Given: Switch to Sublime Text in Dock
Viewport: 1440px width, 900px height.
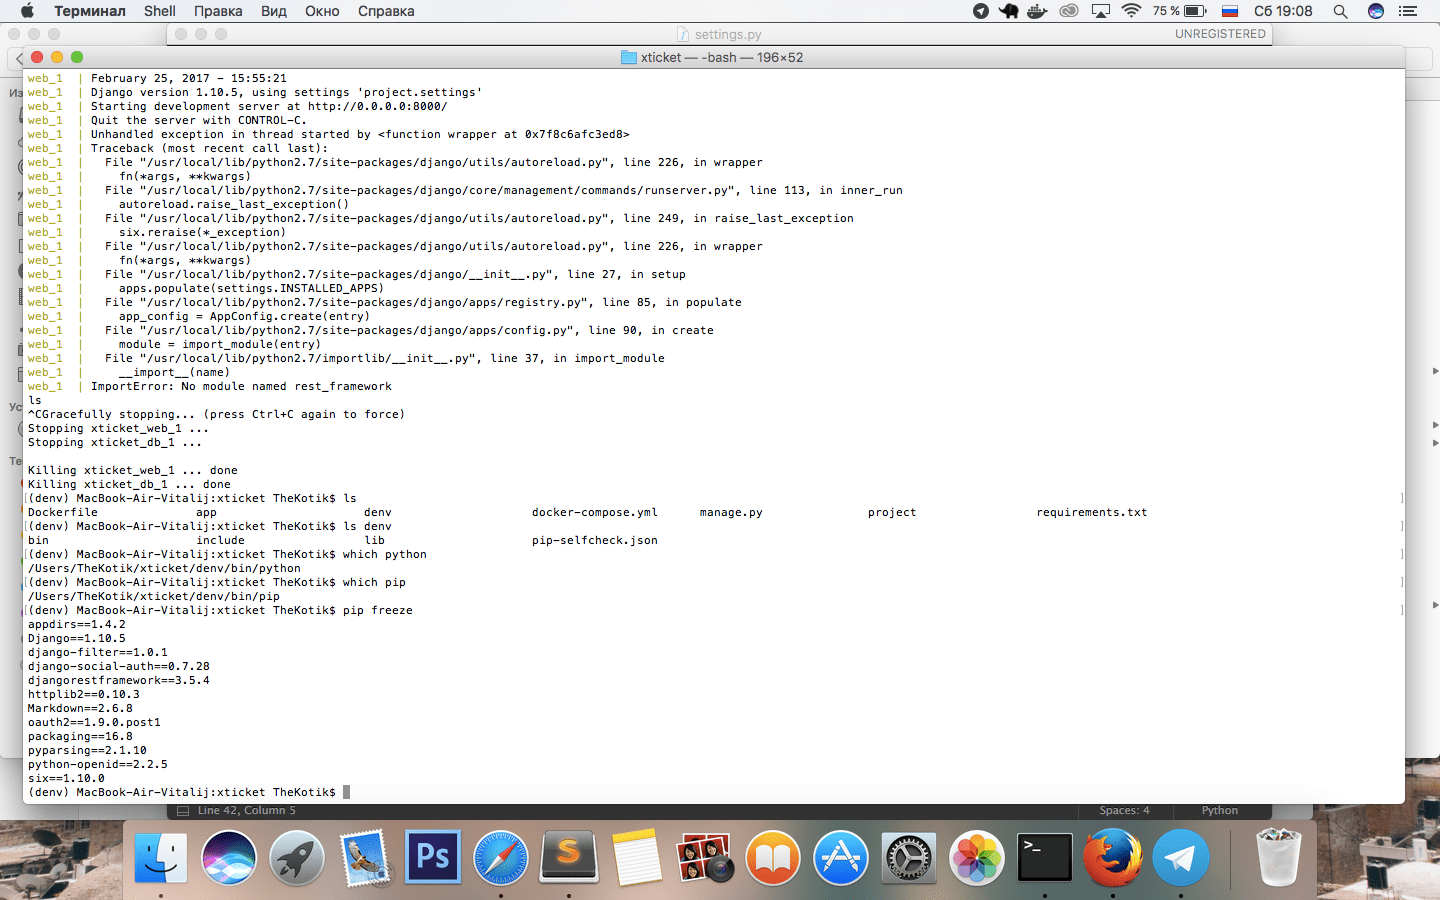Looking at the screenshot, I should [569, 857].
